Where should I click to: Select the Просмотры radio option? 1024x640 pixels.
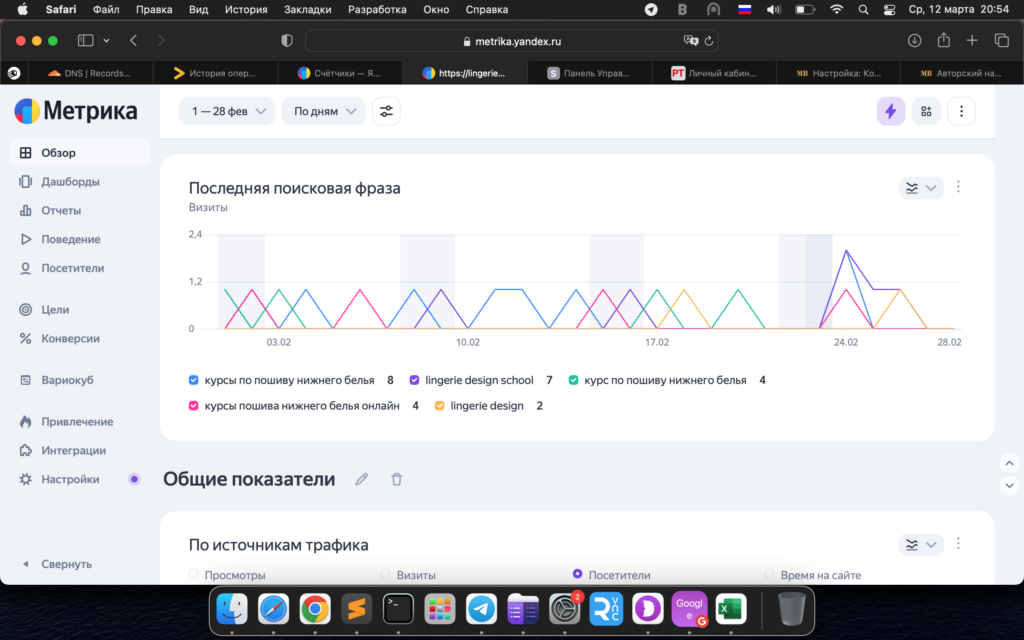pyautogui.click(x=193, y=574)
